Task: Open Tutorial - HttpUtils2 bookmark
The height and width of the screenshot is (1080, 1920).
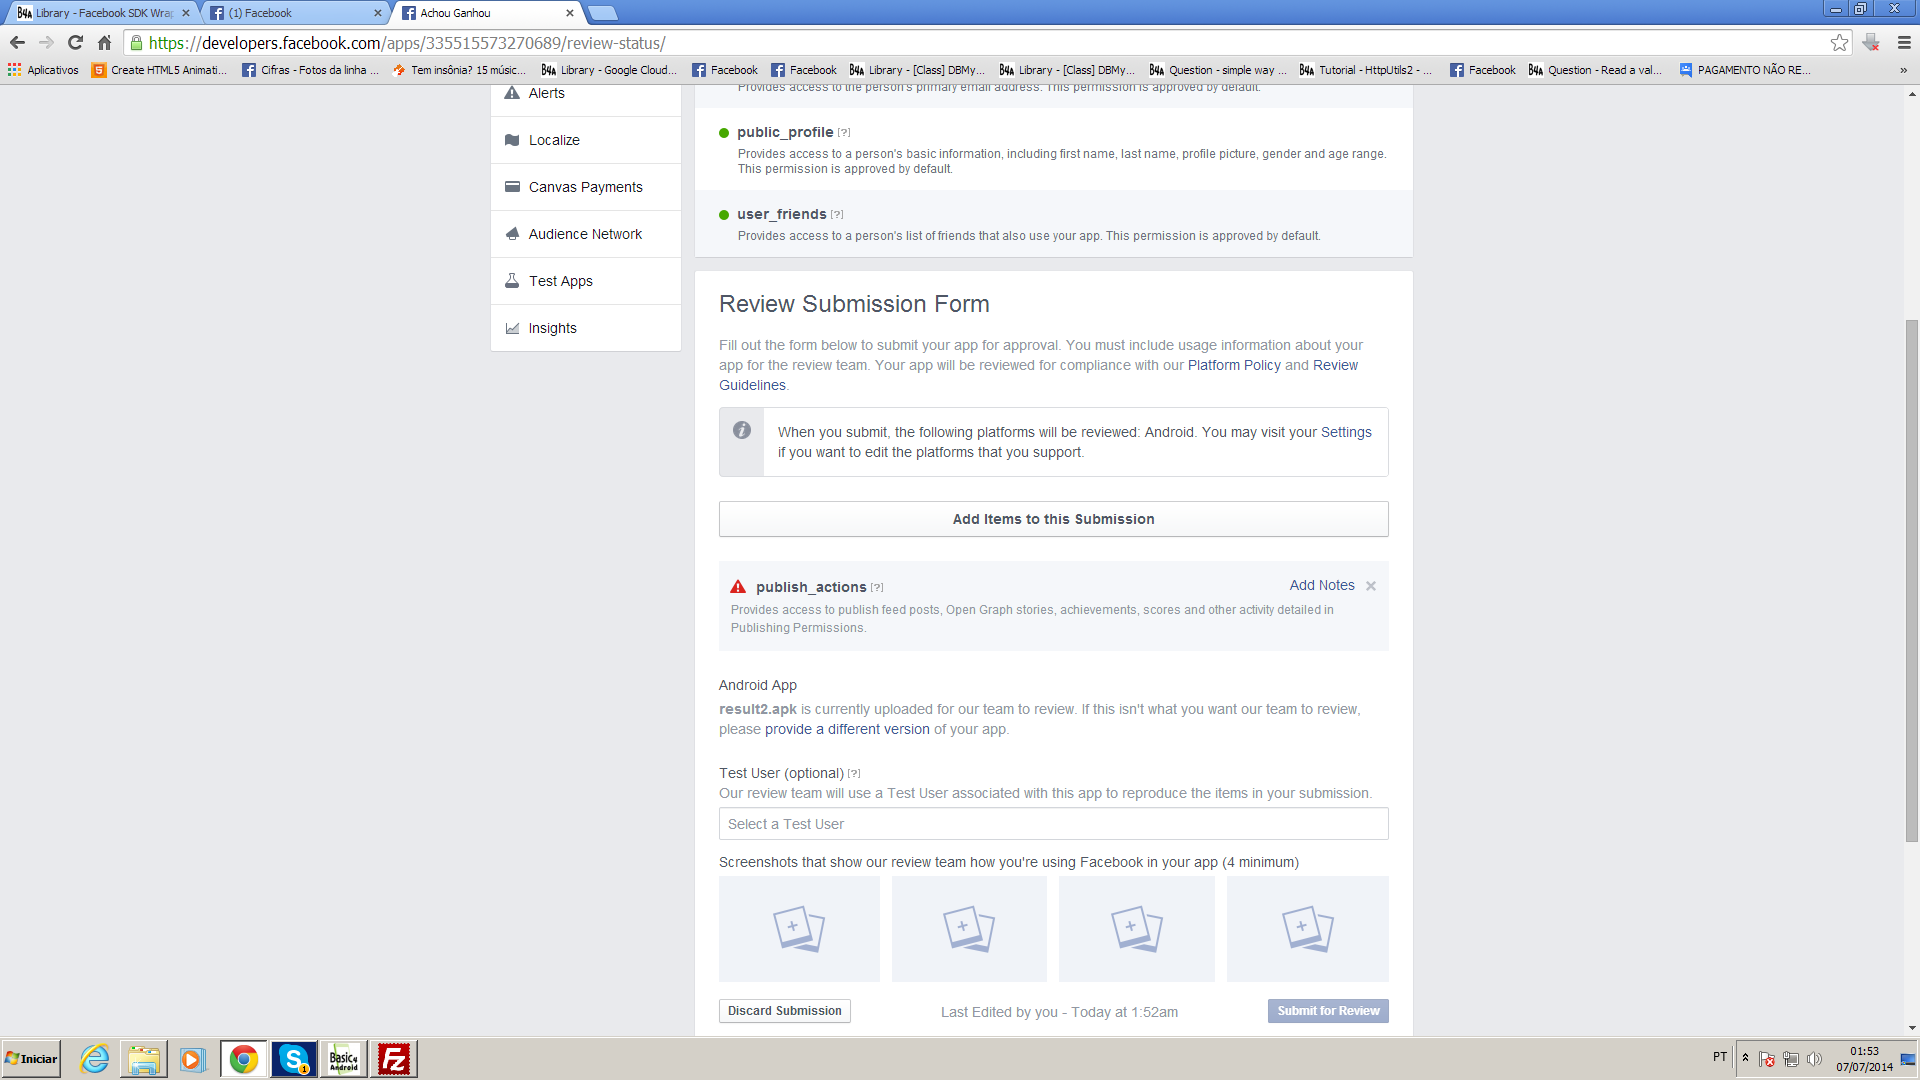Action: coord(1366,70)
